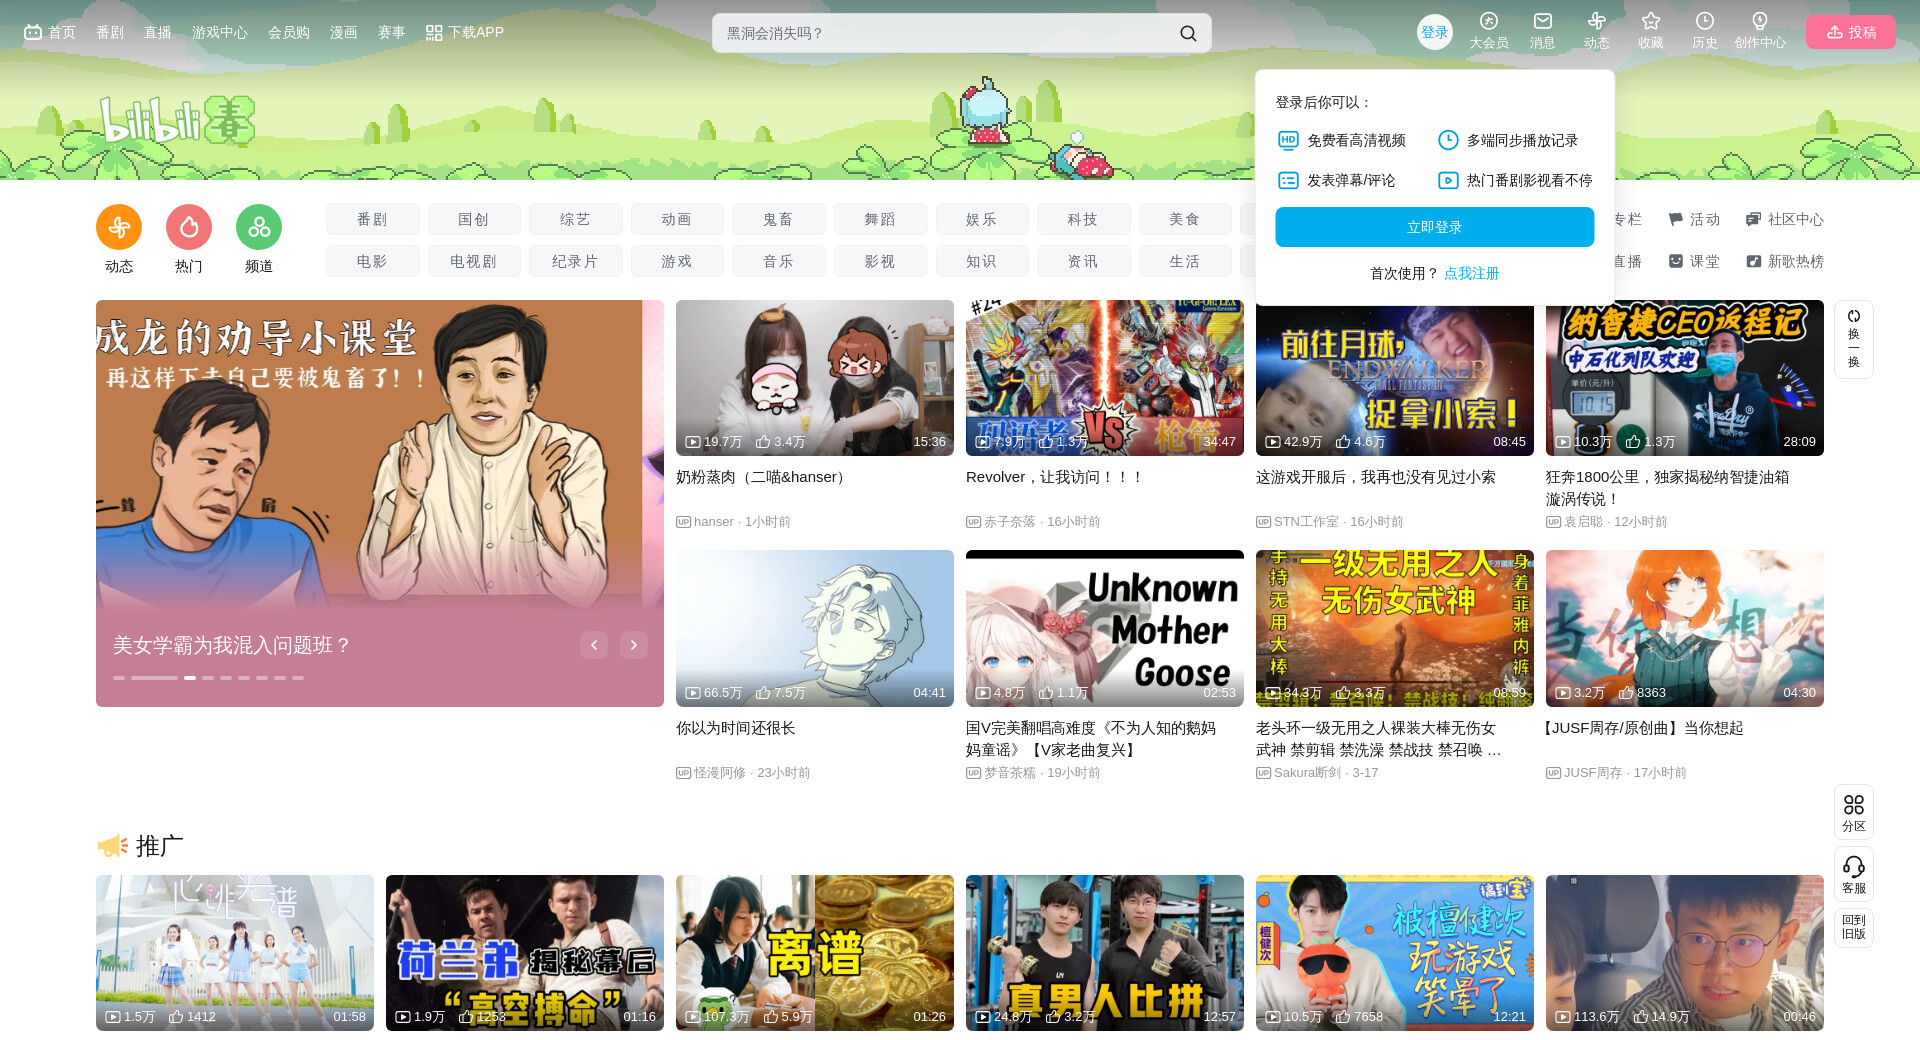
Task: Click the 新歌热榜 link
Action: 1785,261
